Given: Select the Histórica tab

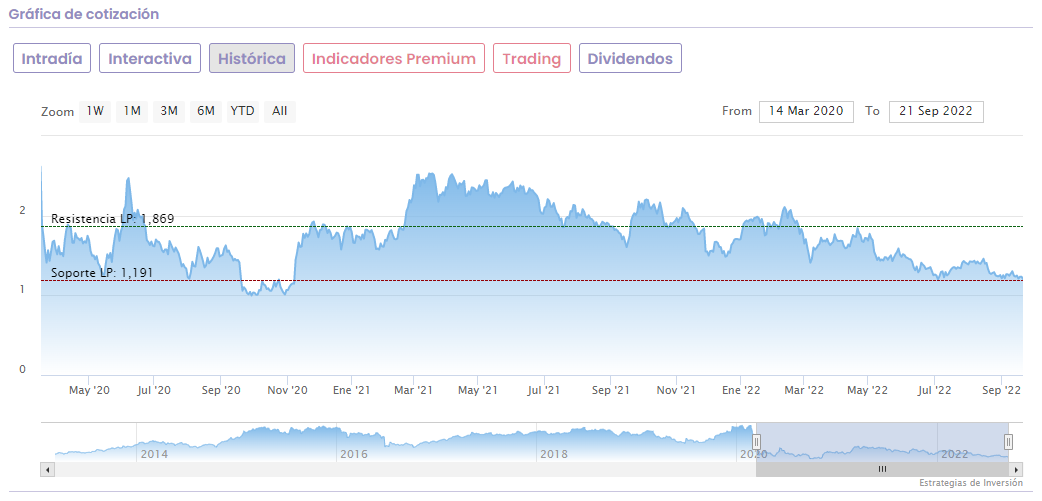Looking at the screenshot, I should [251, 59].
